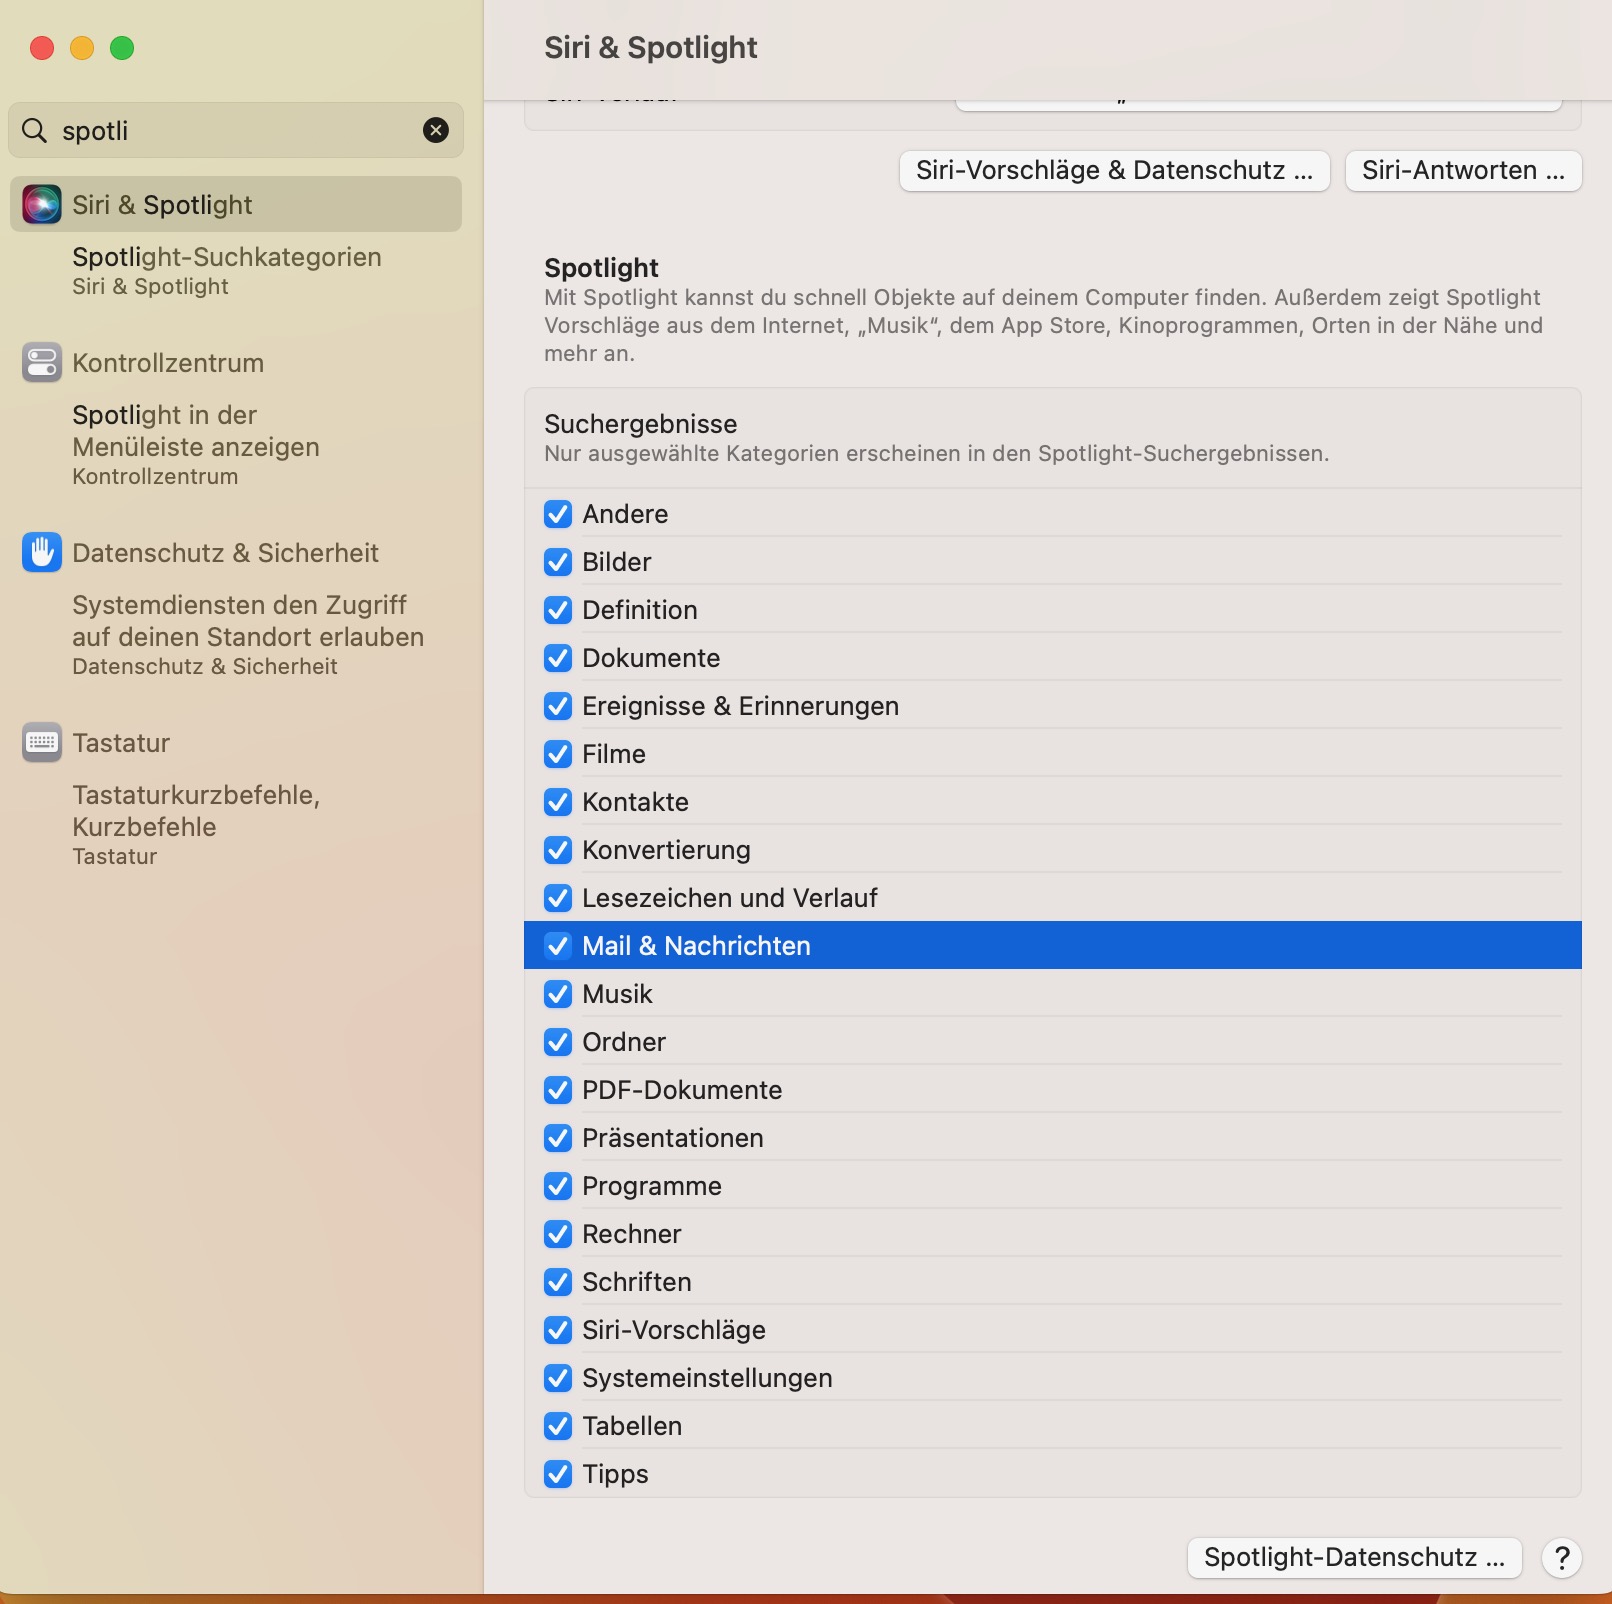Click the Kontrollzentrum sidebar icon

(42, 362)
